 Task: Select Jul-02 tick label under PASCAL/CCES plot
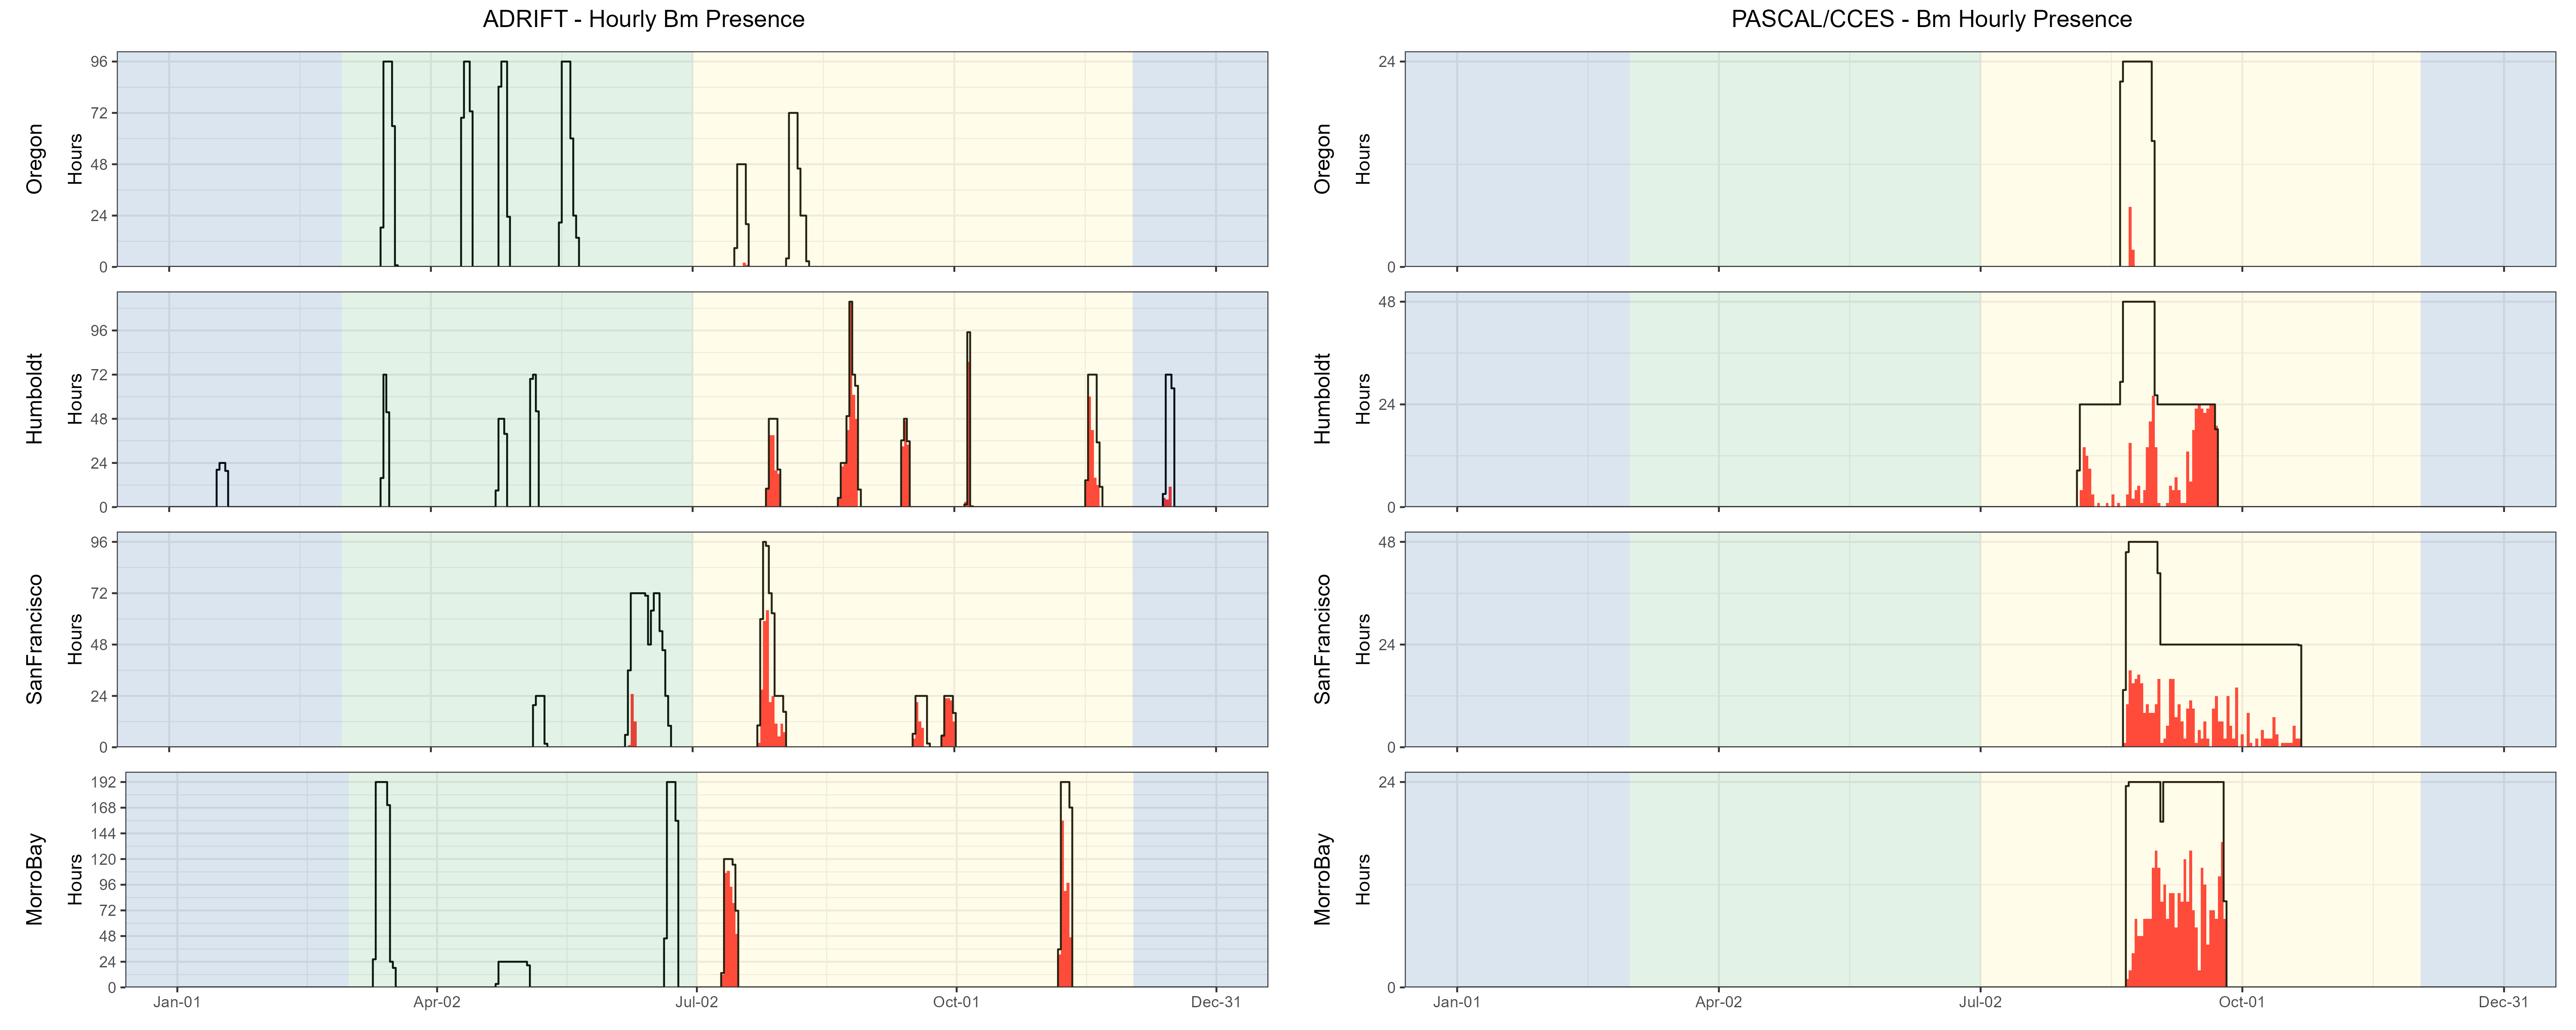coord(1981,1002)
